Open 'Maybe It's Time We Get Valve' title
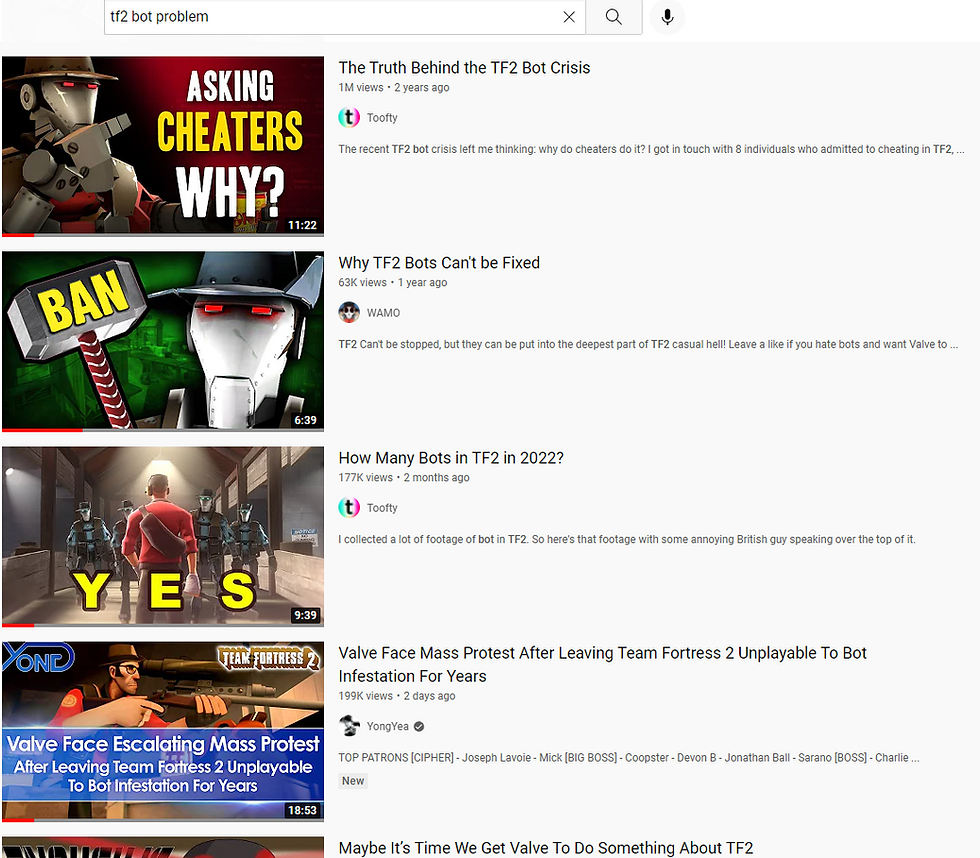Viewport: 980px width, 858px height. 546,847
